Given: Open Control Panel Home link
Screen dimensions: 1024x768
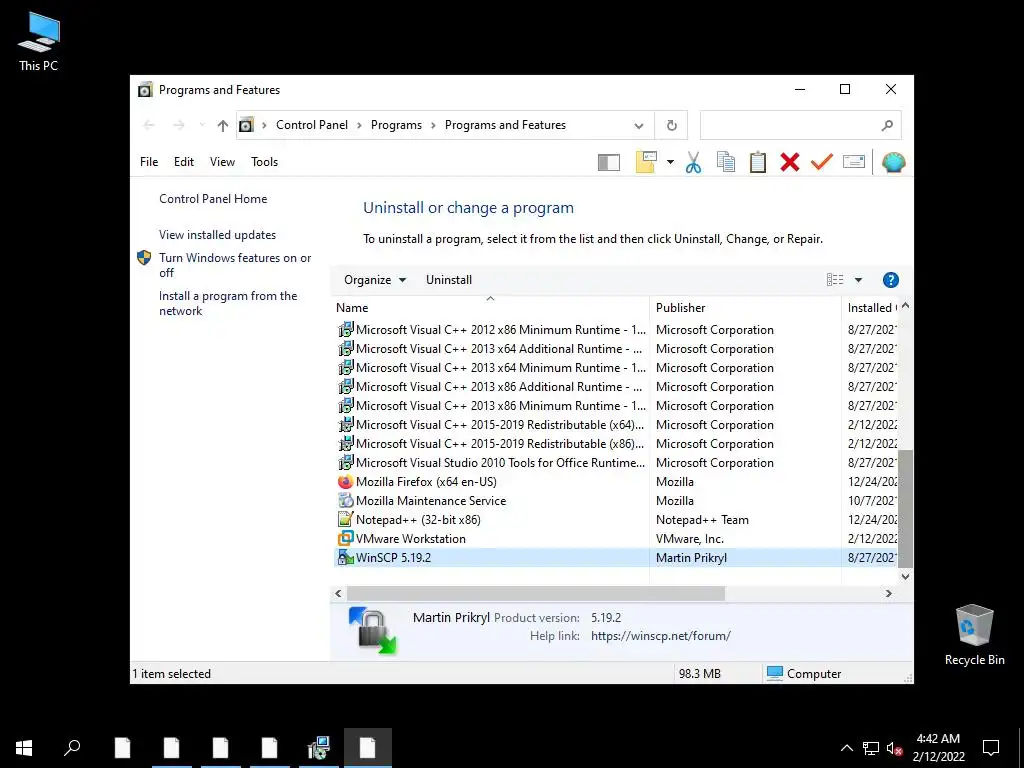Looking at the screenshot, I should tap(213, 199).
